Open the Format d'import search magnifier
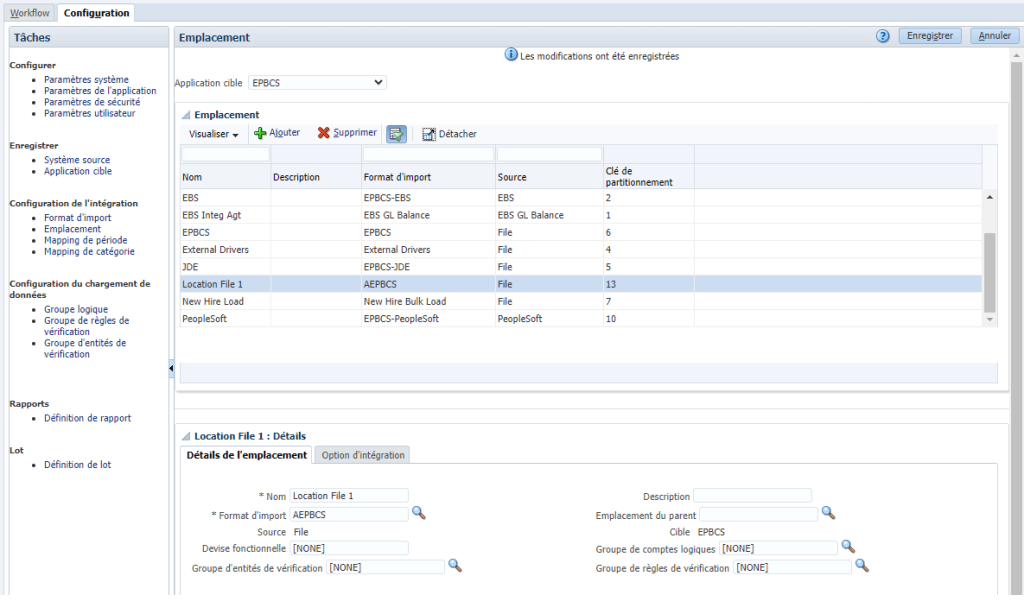1036x616 pixels. (419, 513)
